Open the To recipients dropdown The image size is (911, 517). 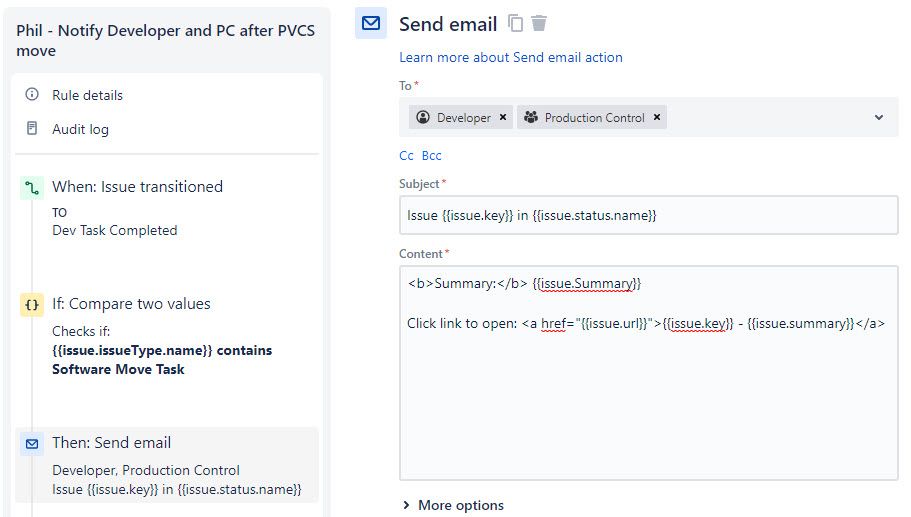(x=879, y=118)
